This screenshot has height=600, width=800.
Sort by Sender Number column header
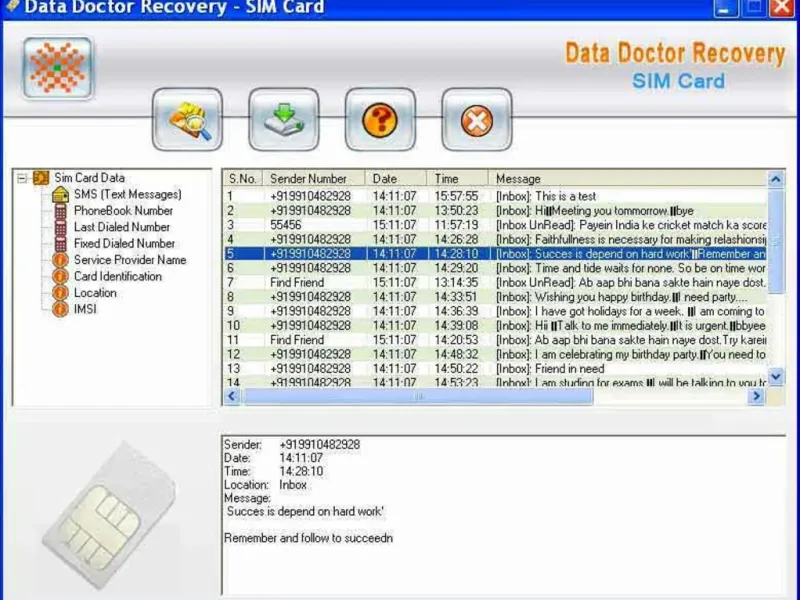(314, 179)
